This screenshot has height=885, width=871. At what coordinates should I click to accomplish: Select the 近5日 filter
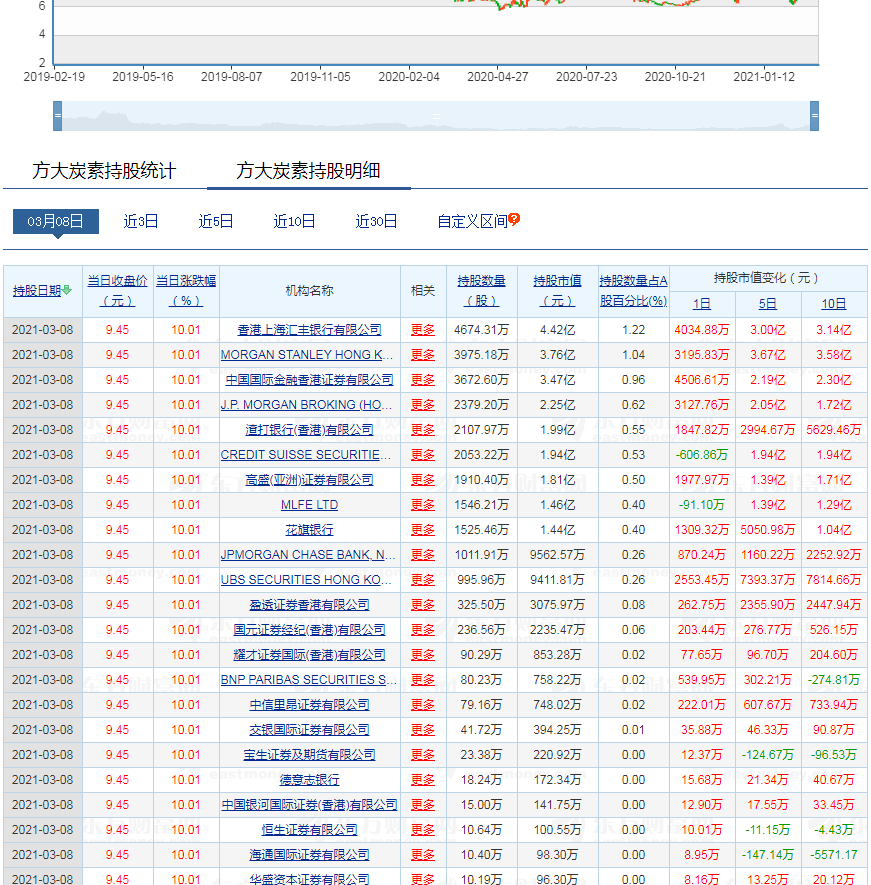[x=216, y=221]
